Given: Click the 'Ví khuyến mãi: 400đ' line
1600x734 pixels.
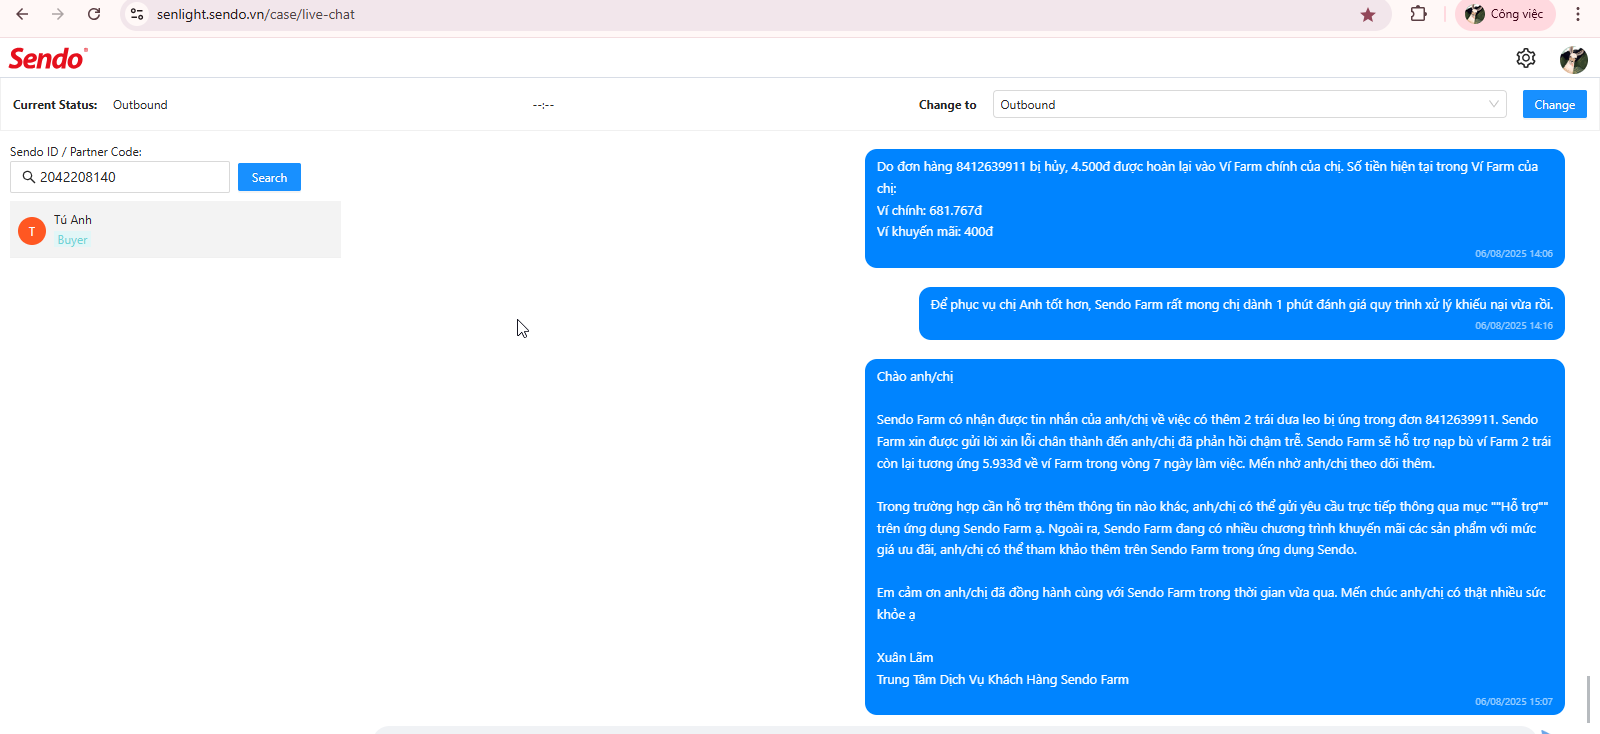Looking at the screenshot, I should tap(934, 232).
